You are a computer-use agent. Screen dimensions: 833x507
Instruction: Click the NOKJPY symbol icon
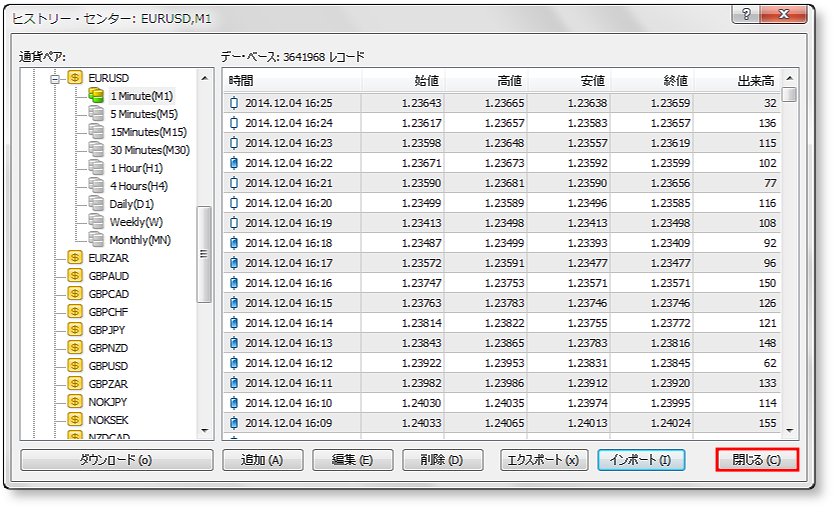75,402
